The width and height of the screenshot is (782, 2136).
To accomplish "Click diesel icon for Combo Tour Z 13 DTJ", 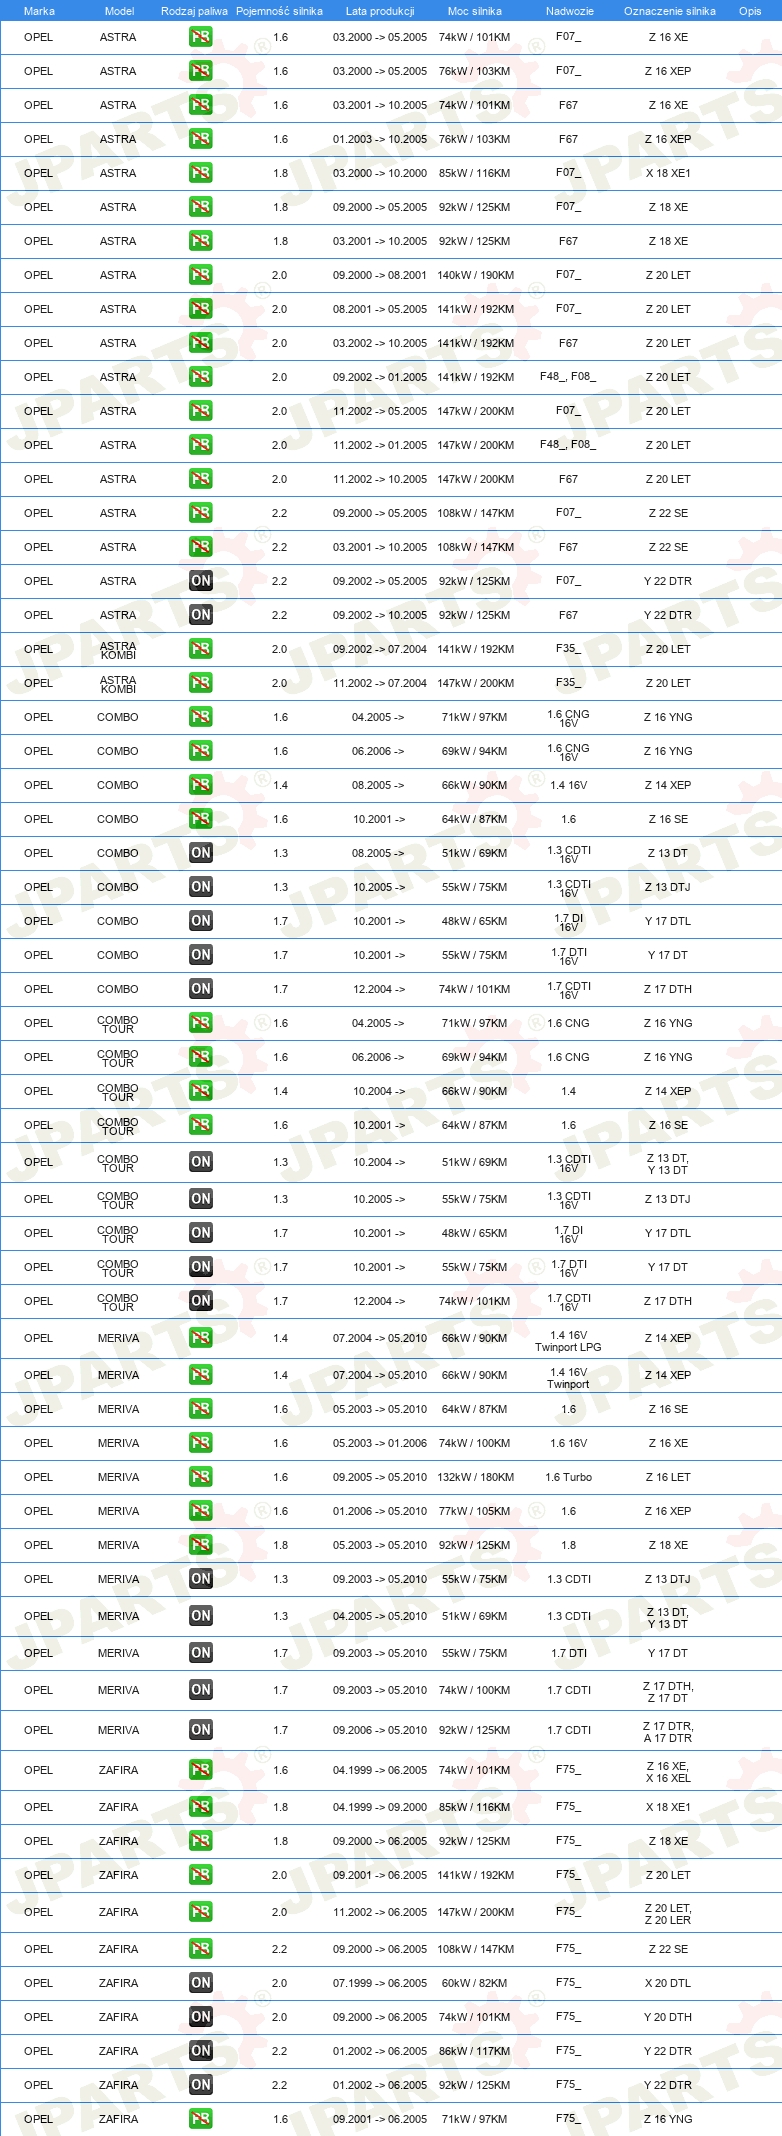I will 201,1199.
